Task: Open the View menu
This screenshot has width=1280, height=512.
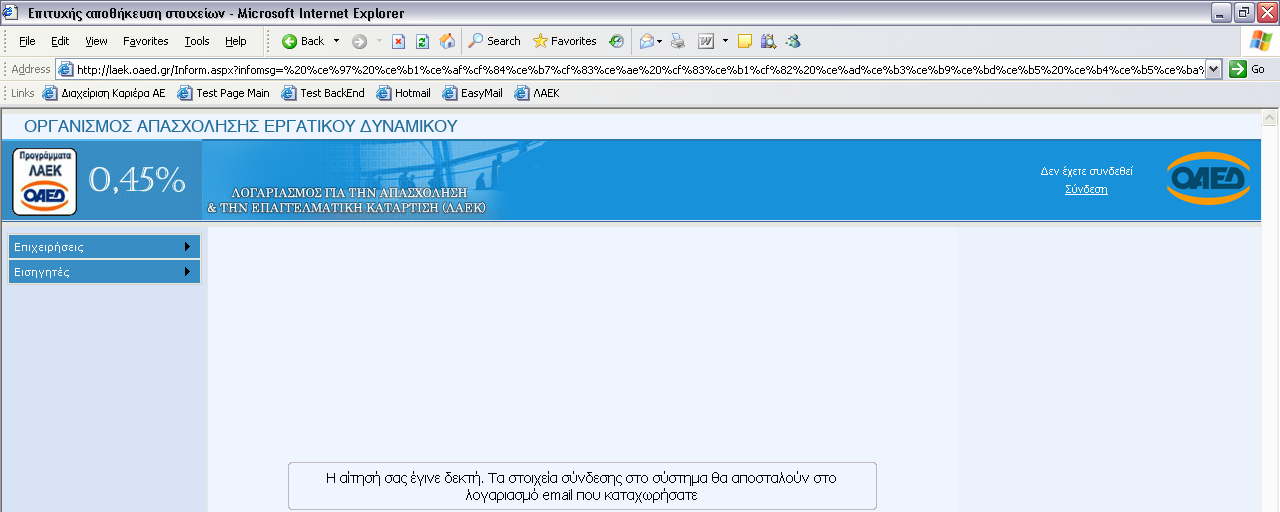Action: click(x=96, y=41)
